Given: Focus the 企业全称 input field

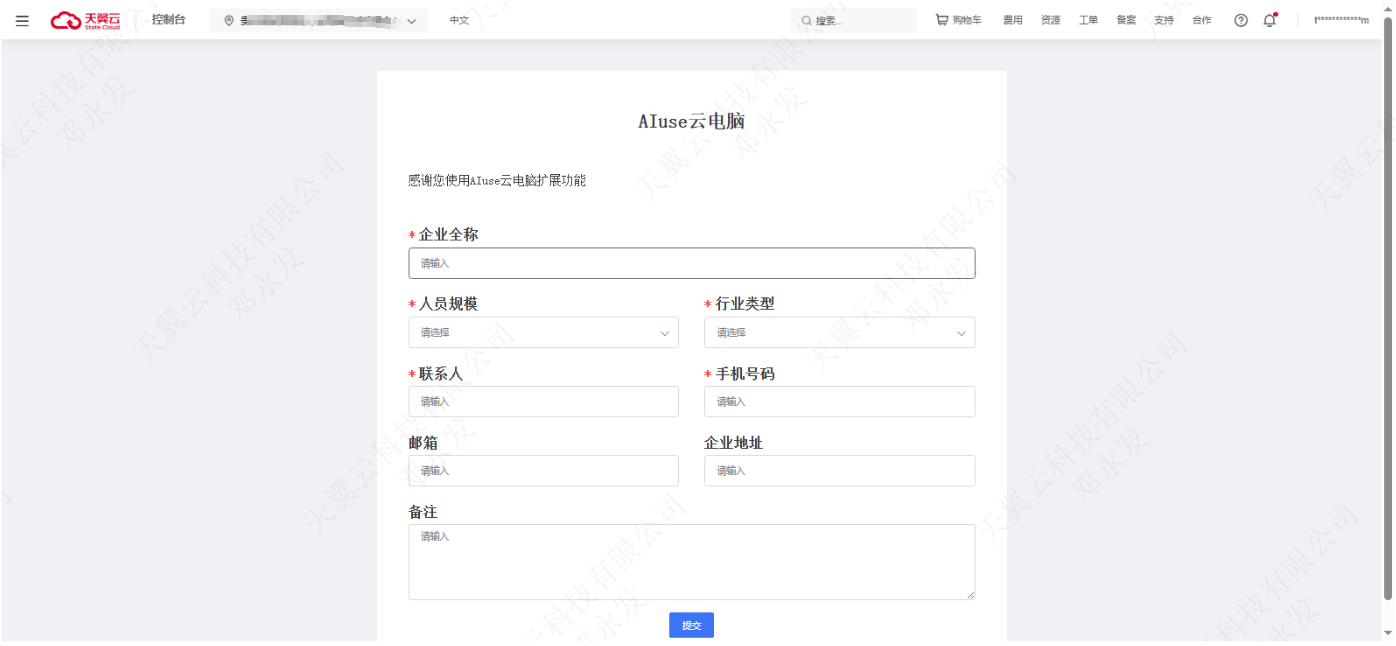Looking at the screenshot, I should [691, 263].
